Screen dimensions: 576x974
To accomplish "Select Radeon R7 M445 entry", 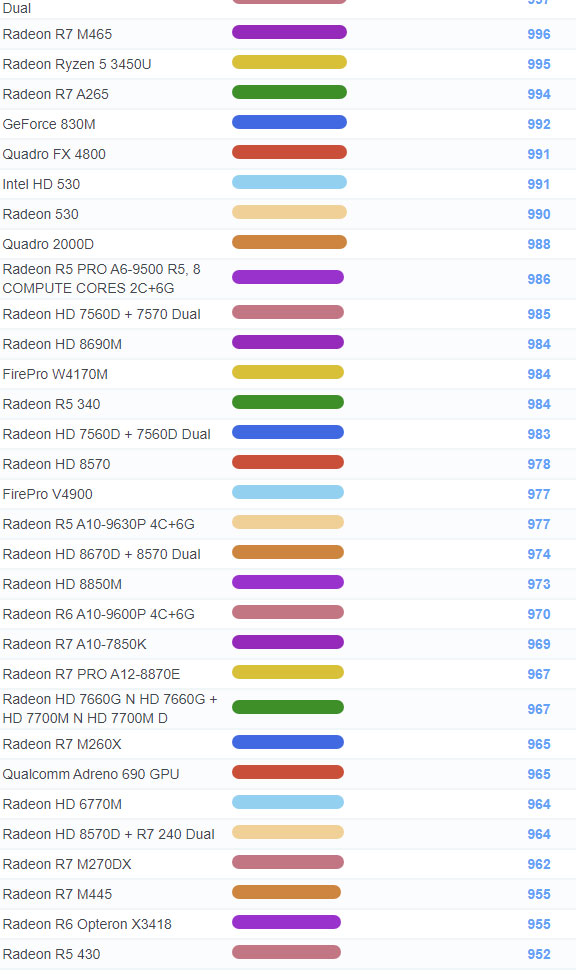I will 57,894.
